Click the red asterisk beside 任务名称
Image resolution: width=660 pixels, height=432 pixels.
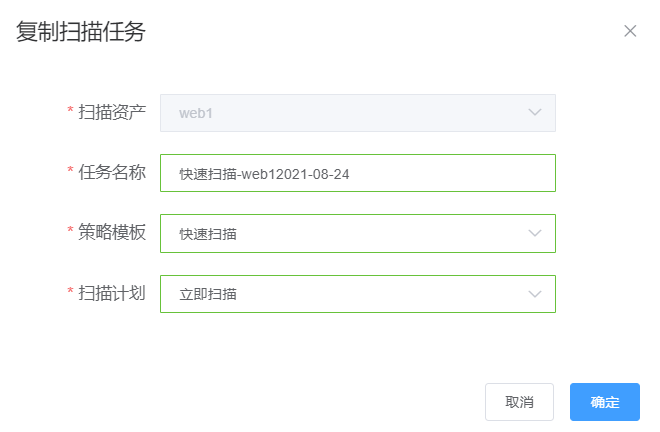70,173
